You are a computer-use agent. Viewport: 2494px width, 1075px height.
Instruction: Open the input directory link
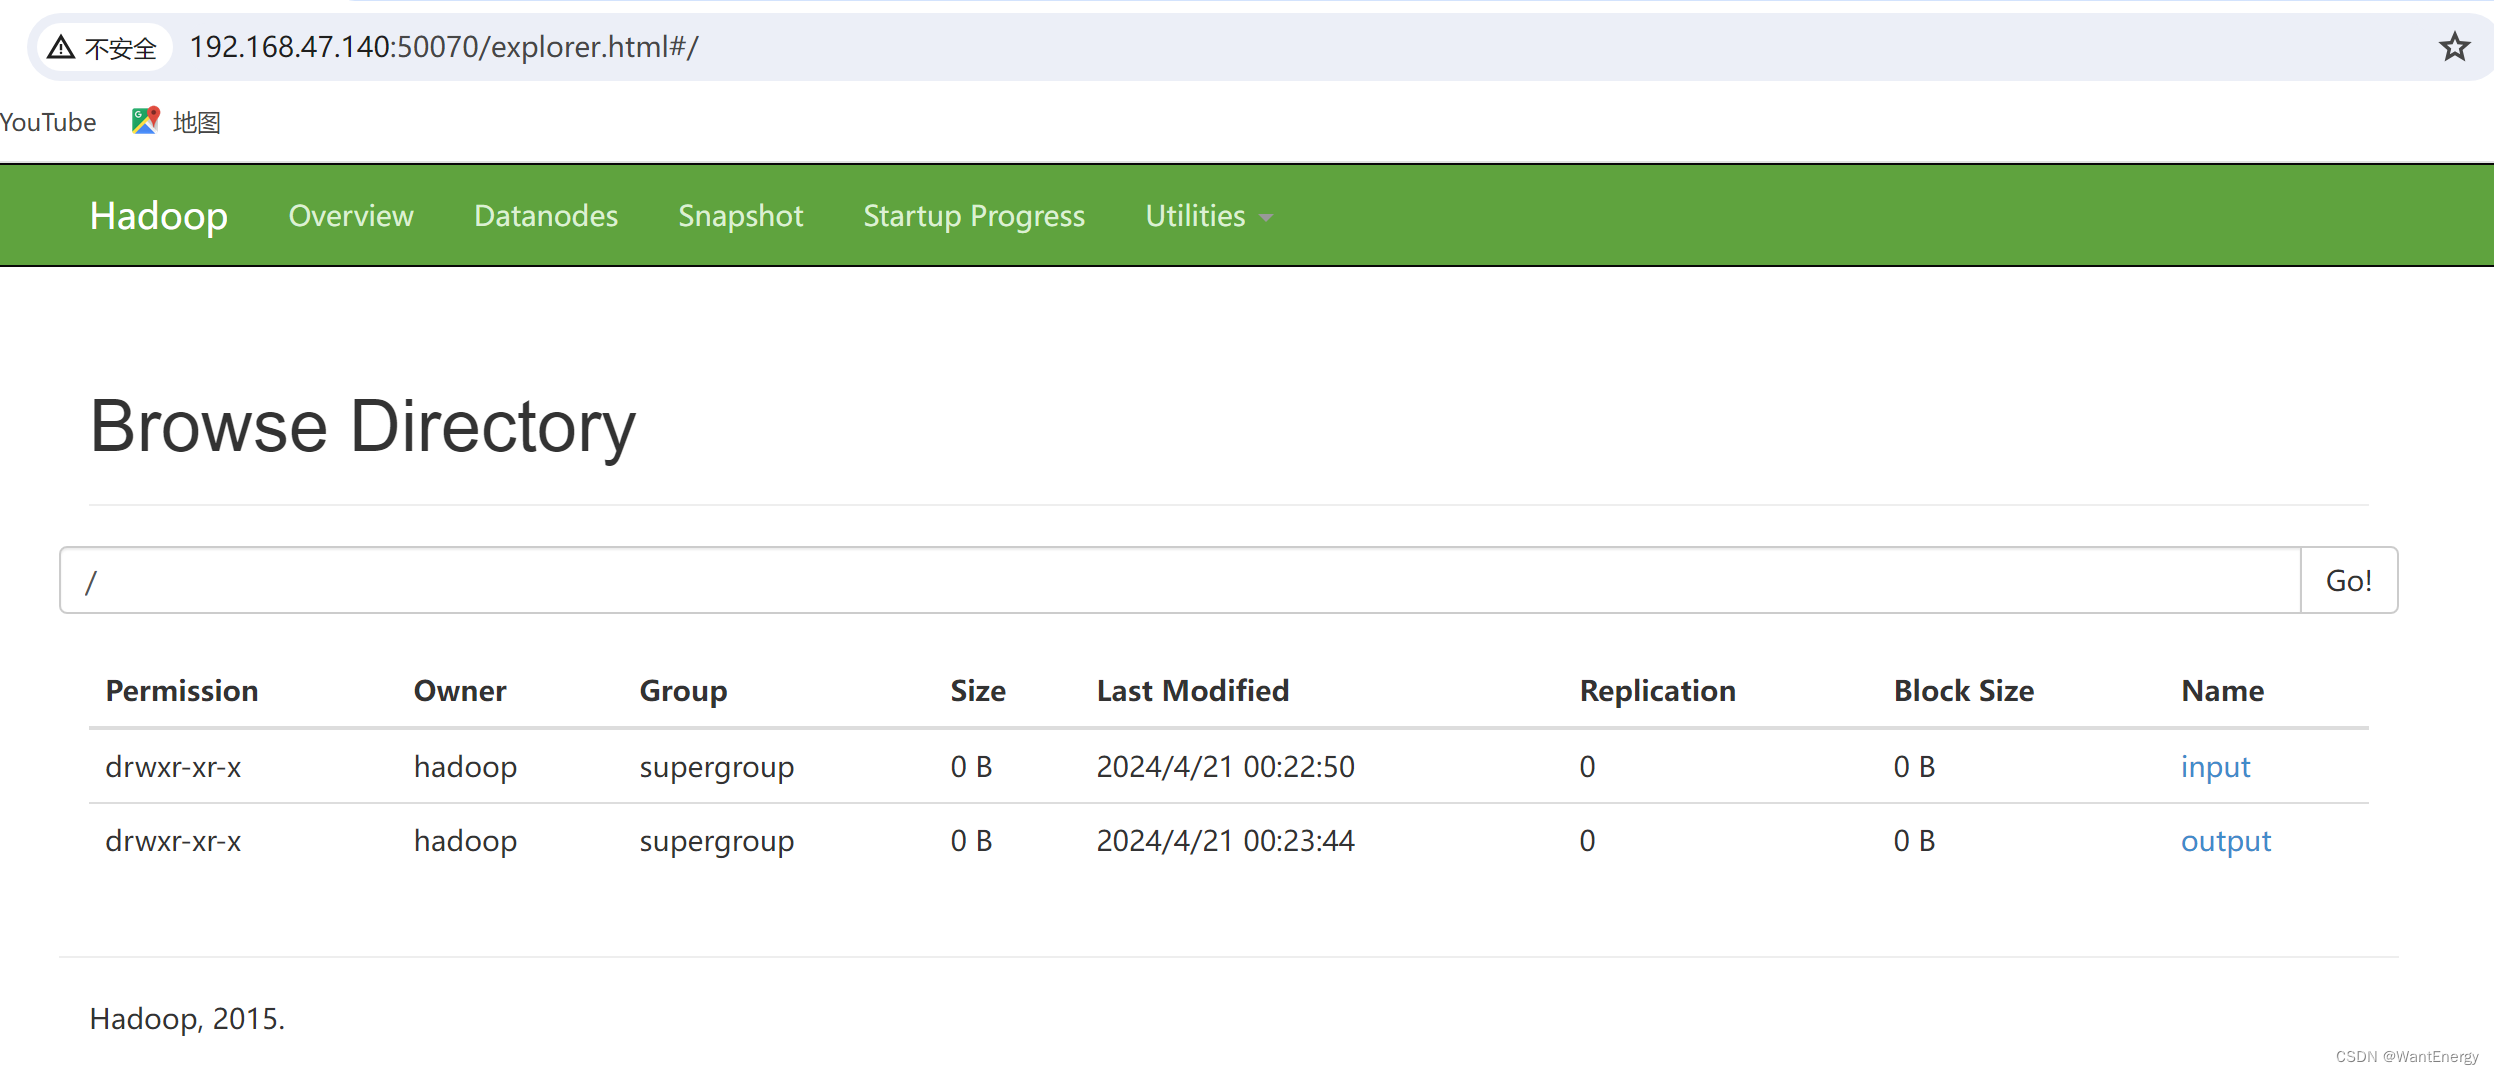pyautogui.click(x=2215, y=767)
